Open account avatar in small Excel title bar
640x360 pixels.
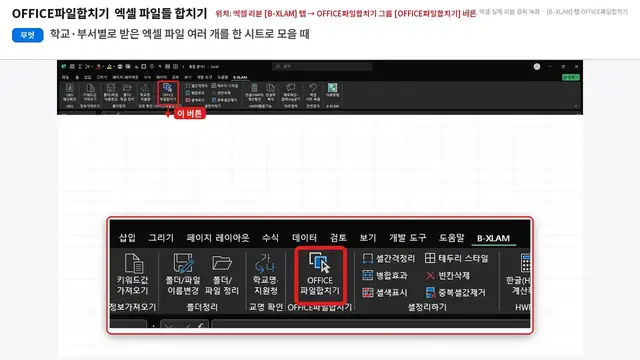point(537,67)
